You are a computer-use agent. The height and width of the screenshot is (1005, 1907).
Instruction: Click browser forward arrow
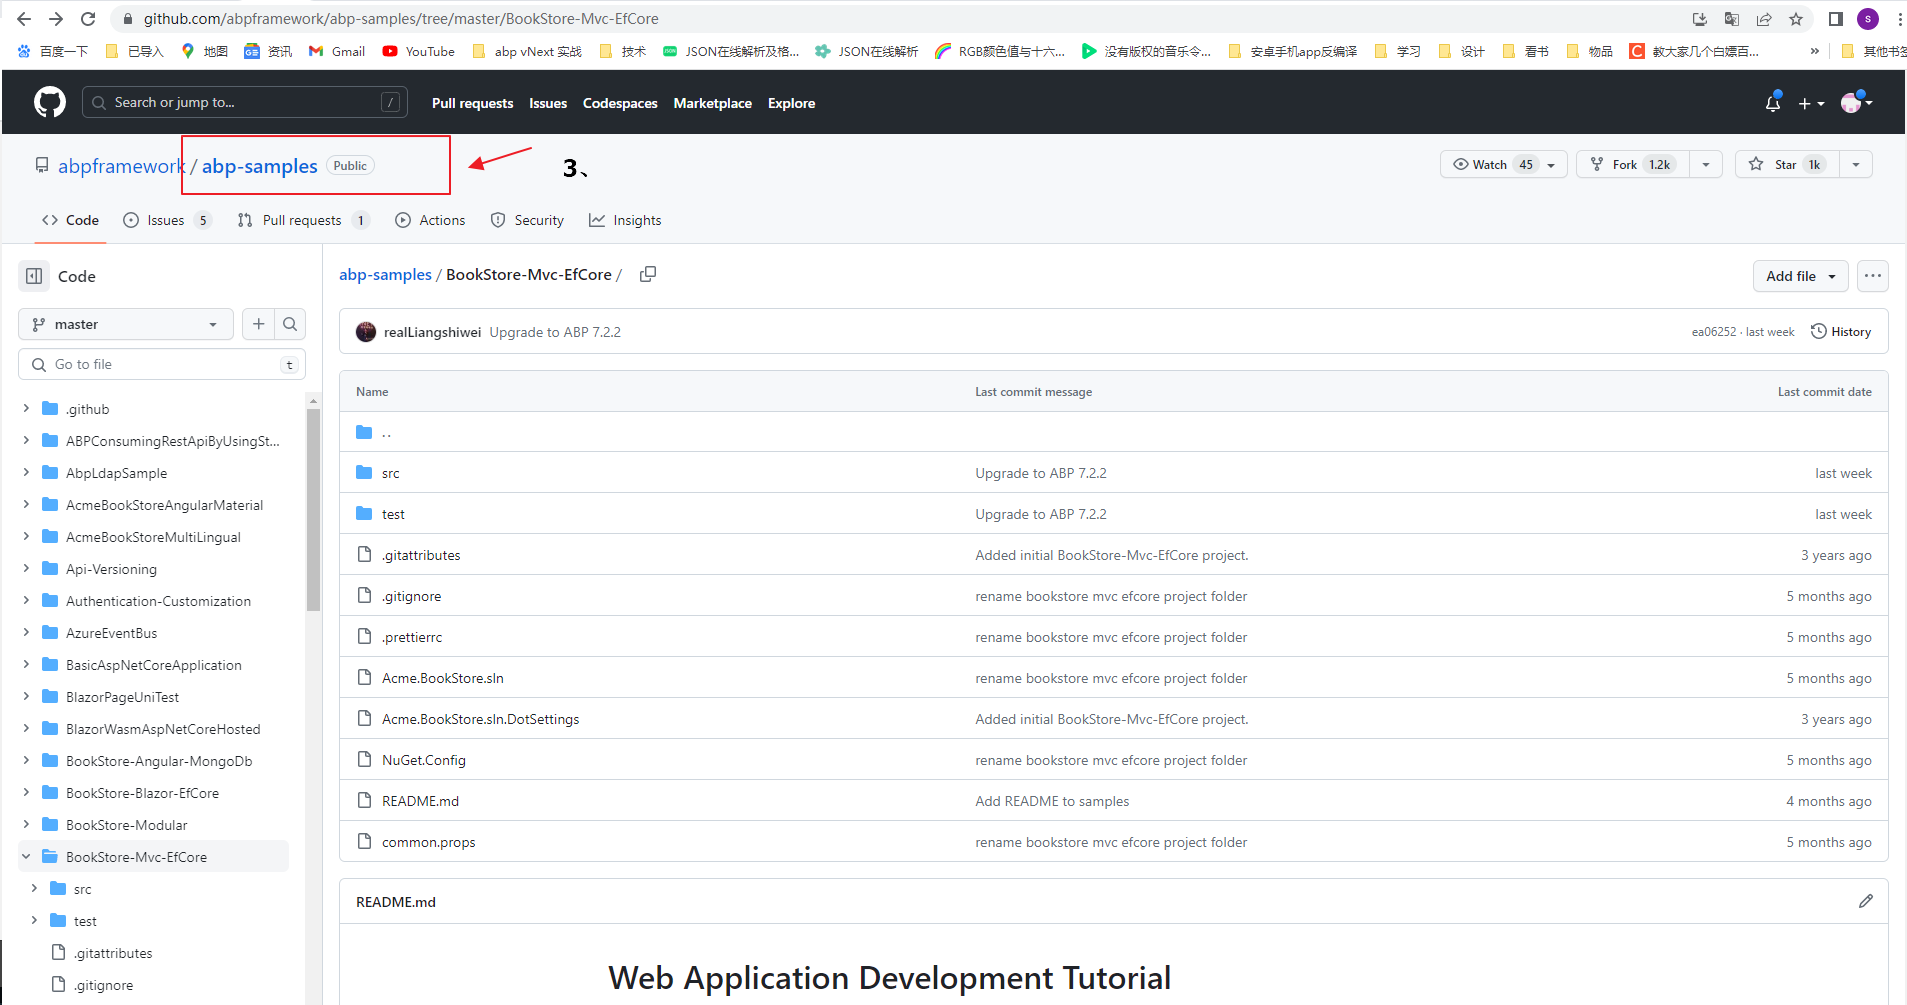(56, 19)
